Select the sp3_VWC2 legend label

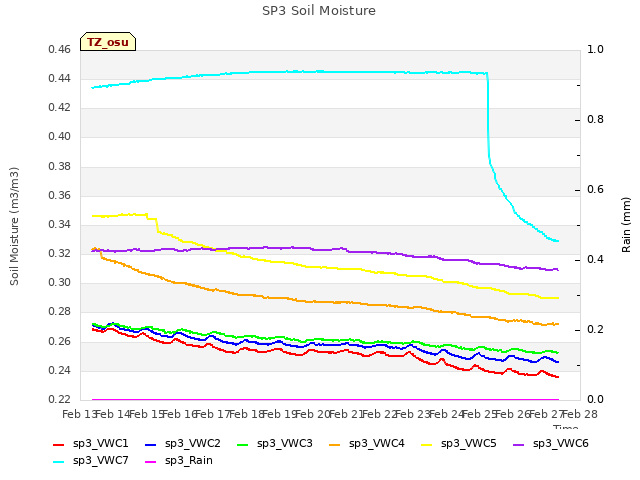(193, 444)
